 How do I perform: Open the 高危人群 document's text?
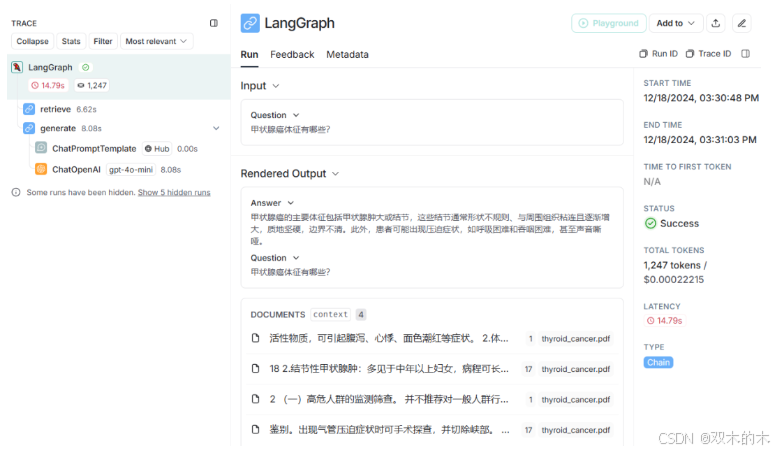389,399
